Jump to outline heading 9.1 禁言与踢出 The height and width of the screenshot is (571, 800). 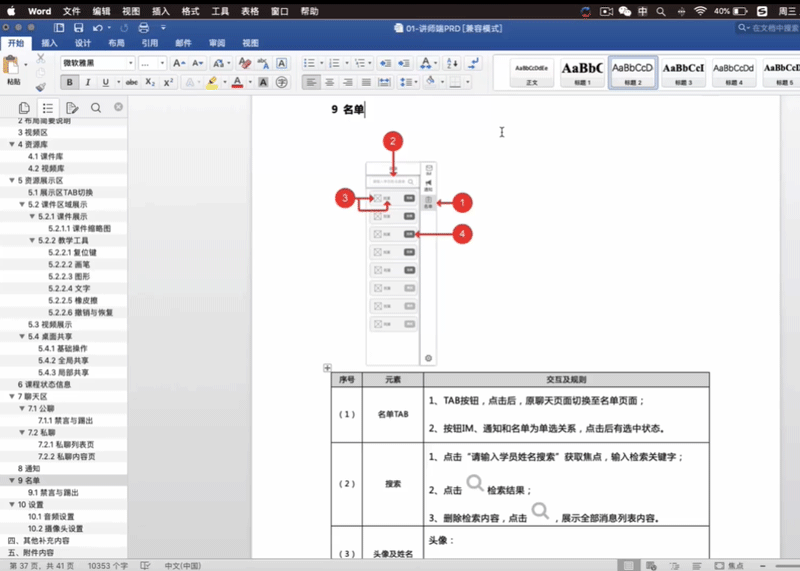click(x=54, y=493)
